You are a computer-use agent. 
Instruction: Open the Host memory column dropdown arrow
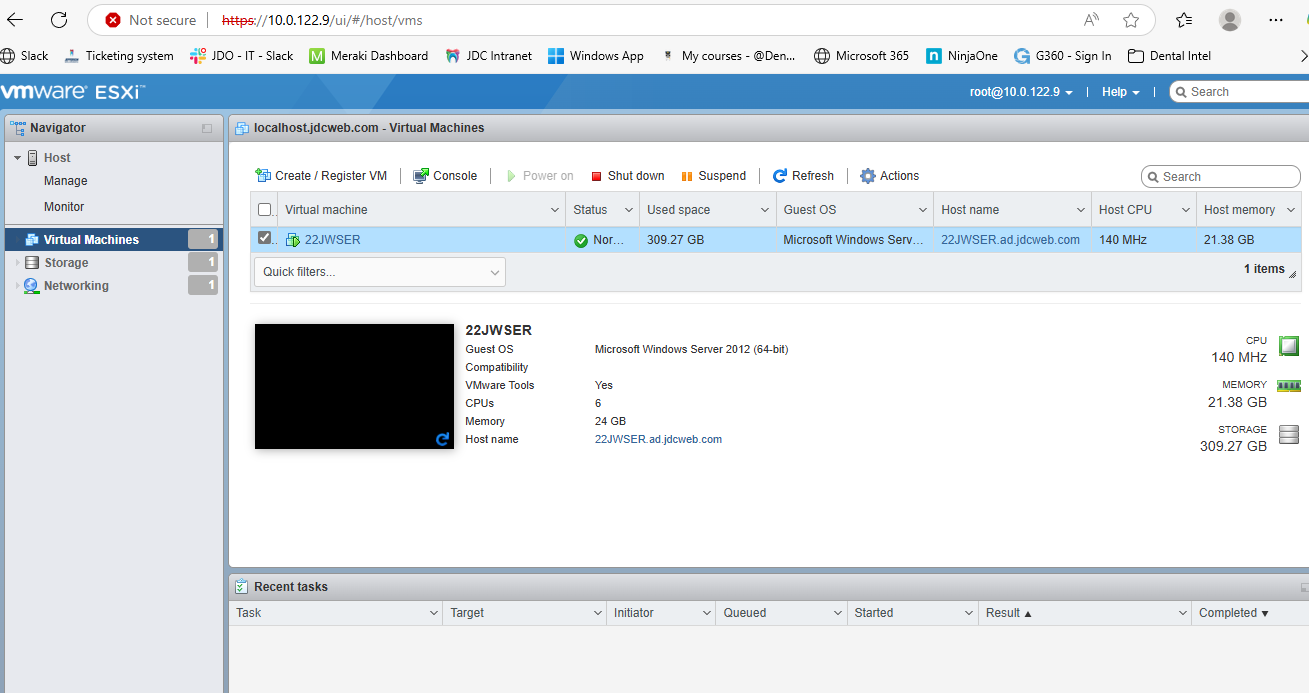1291,210
